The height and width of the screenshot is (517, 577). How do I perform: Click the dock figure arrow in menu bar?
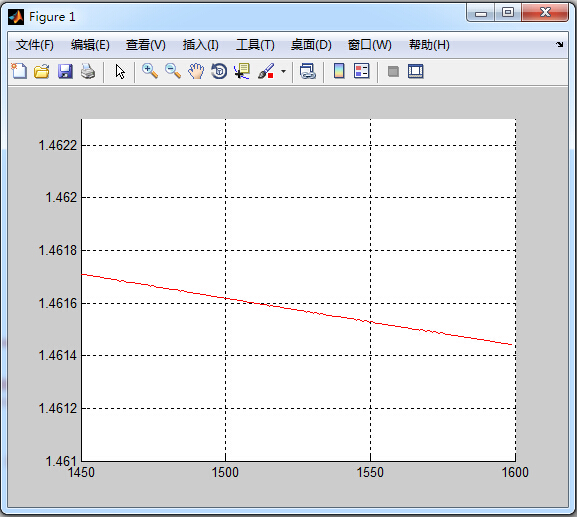tap(559, 45)
